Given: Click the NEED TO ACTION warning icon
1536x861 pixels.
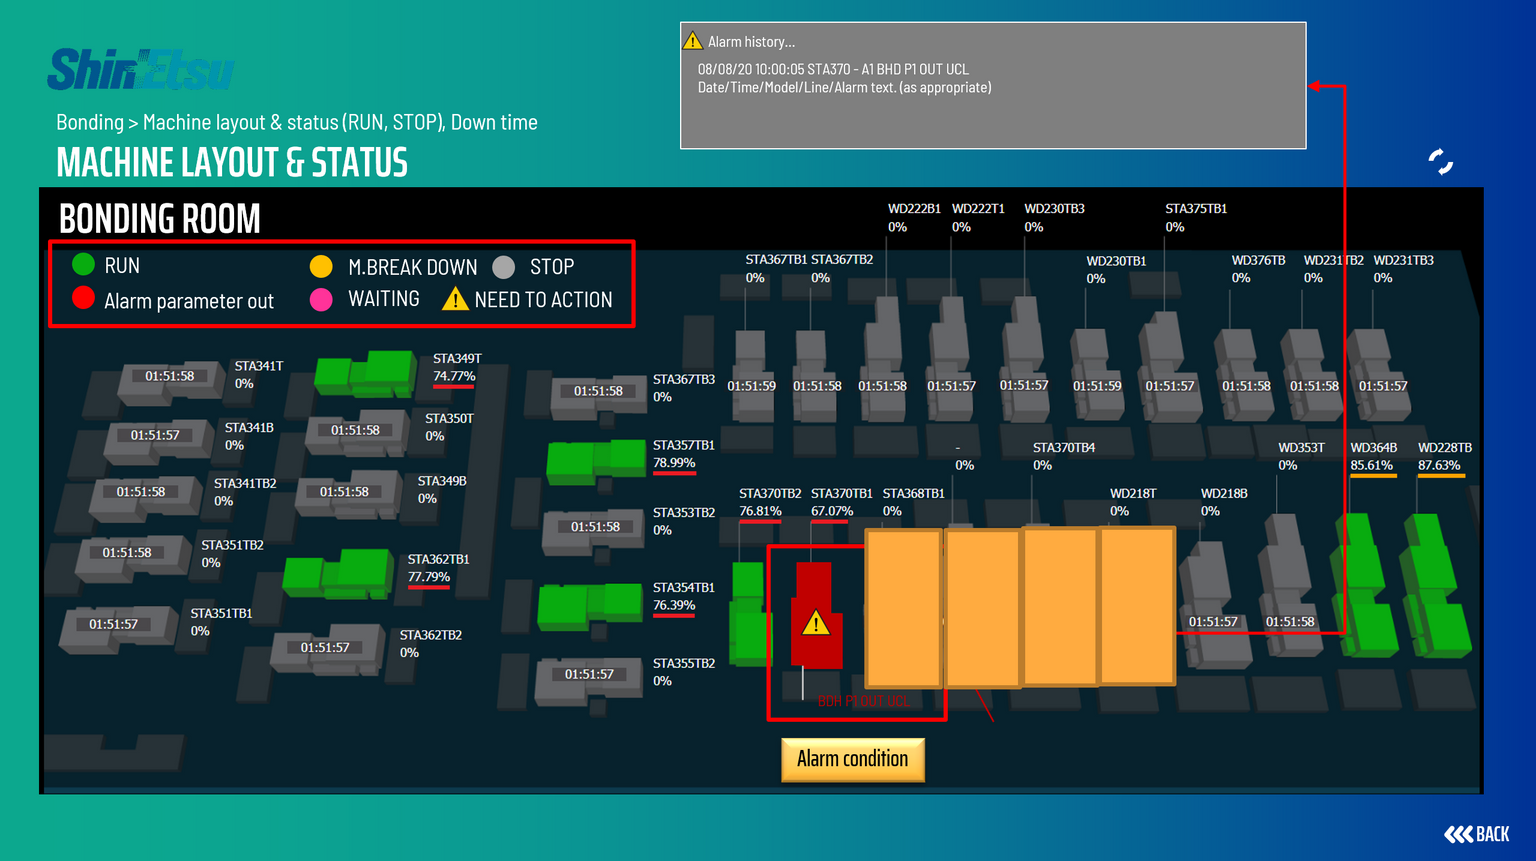Looking at the screenshot, I should pos(455,299).
